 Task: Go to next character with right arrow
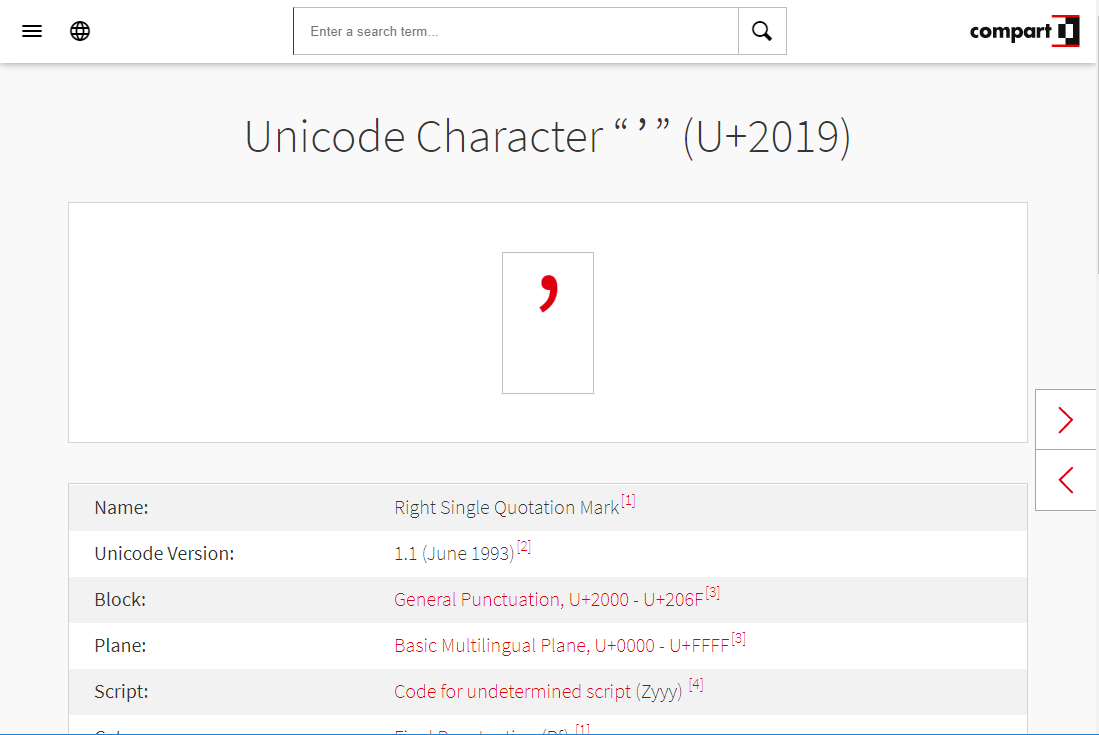click(1066, 420)
